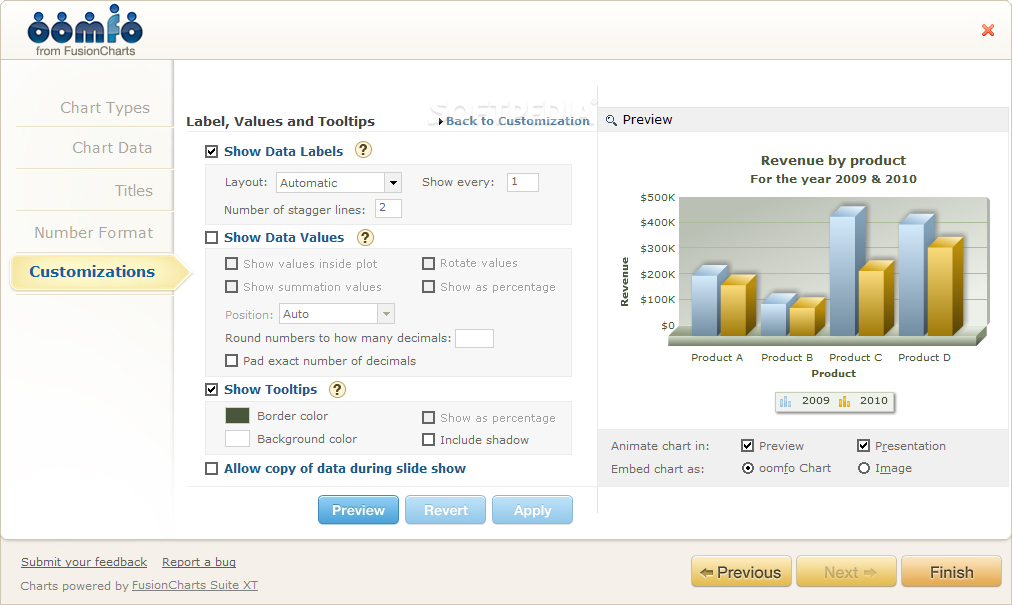Viewport: 1012px width, 605px height.
Task: Click the oomfo logo
Action: (x=85, y=30)
